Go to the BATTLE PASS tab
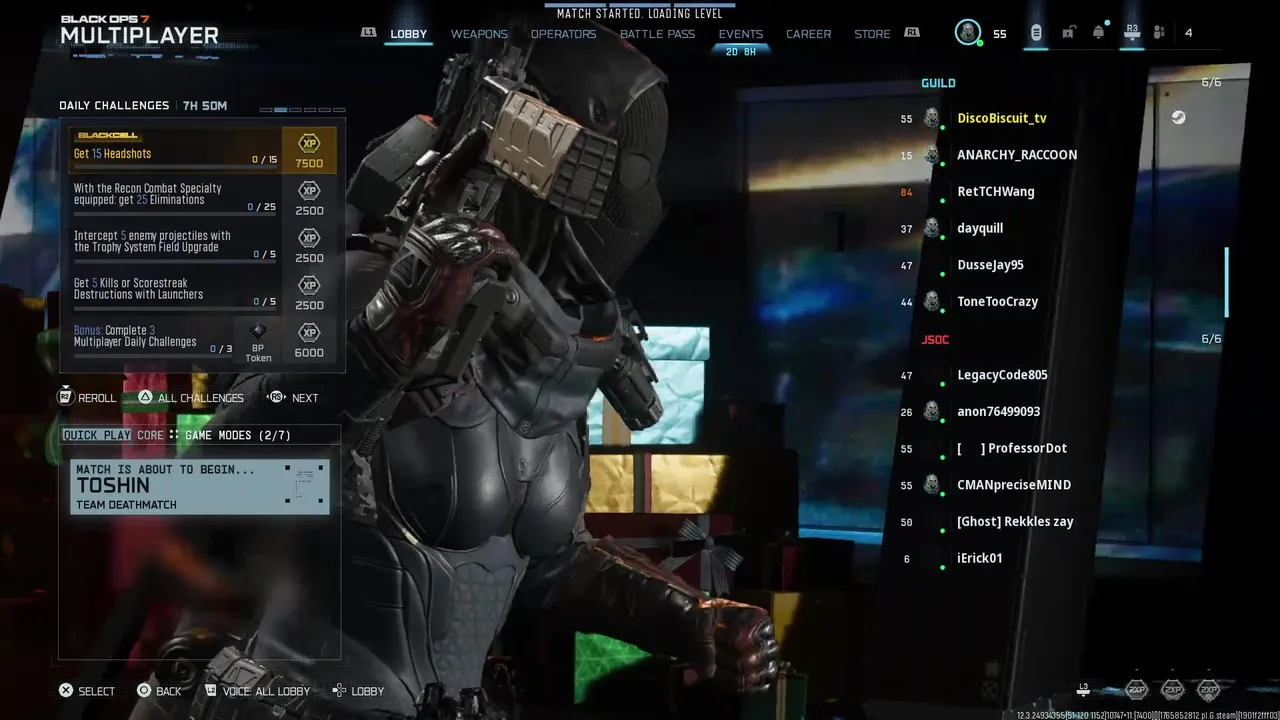This screenshot has height=720, width=1280. point(657,34)
